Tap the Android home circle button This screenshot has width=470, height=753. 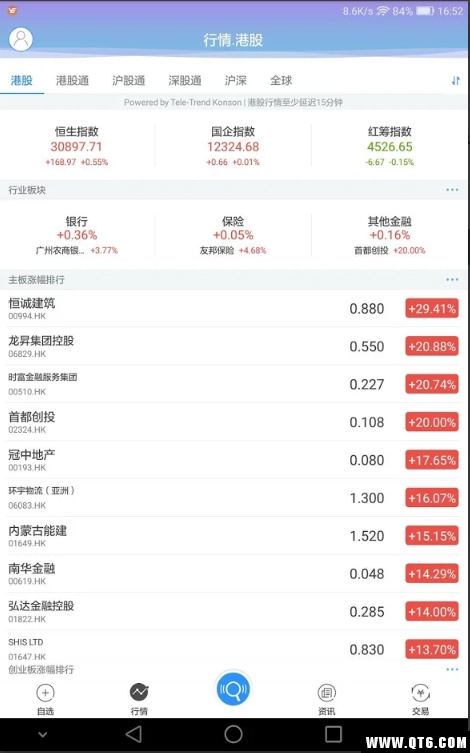pos(233,734)
